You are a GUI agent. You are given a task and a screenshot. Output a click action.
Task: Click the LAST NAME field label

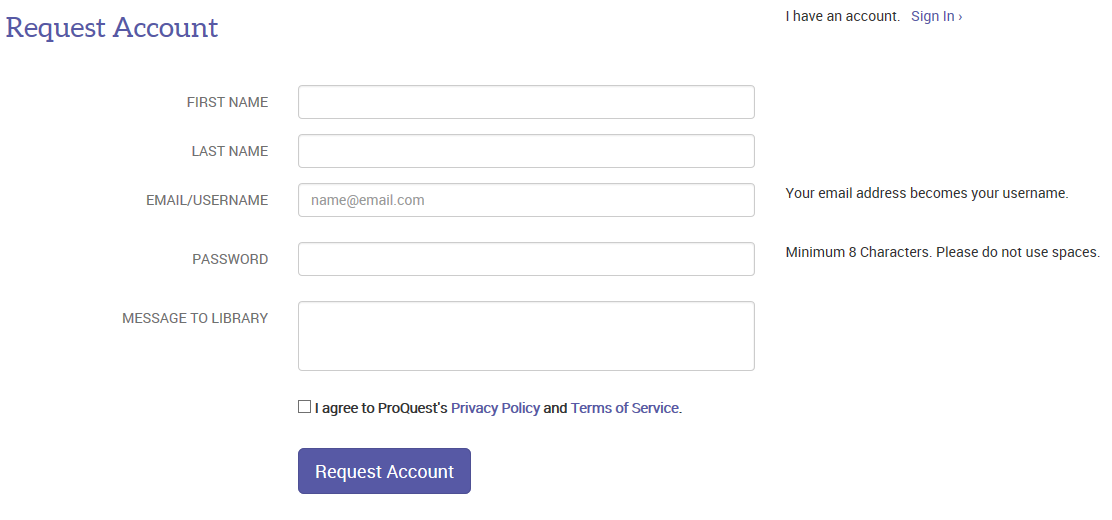(230, 151)
